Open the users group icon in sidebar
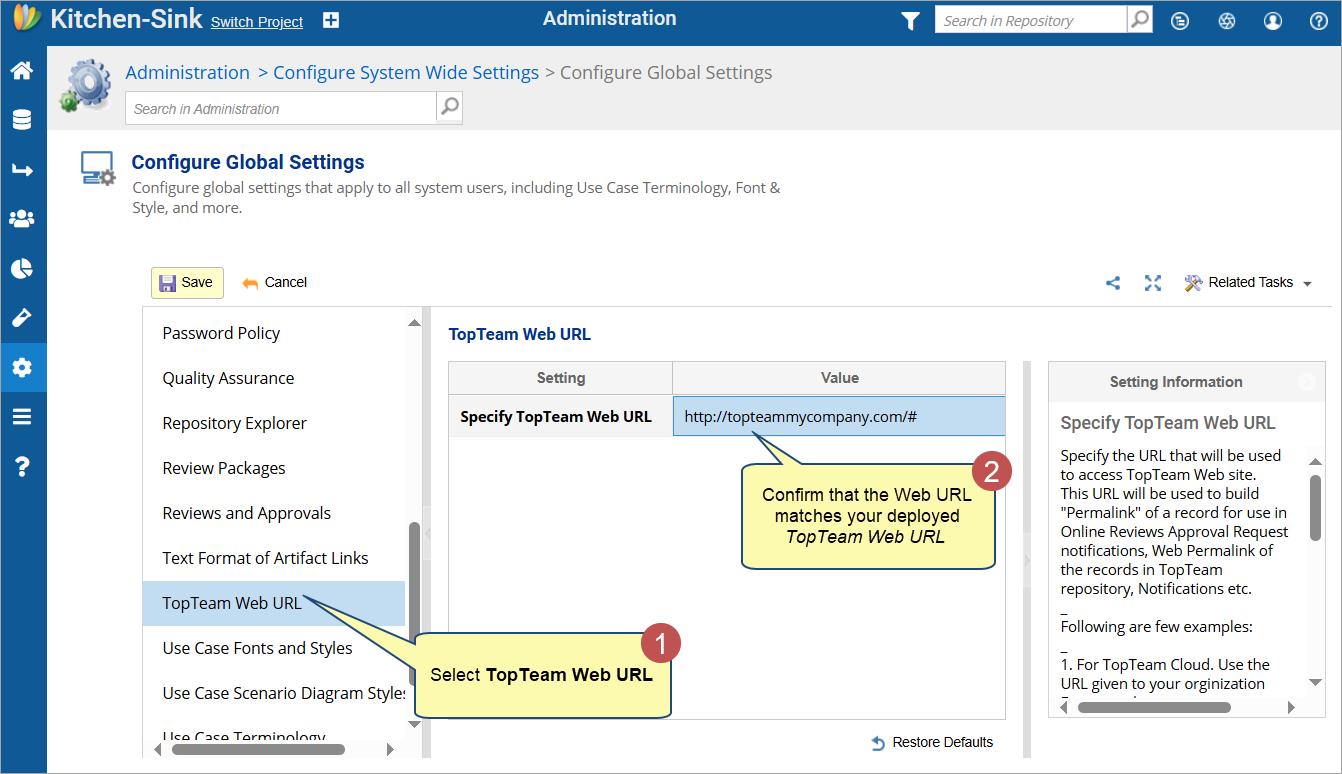1342x774 pixels. 22,219
